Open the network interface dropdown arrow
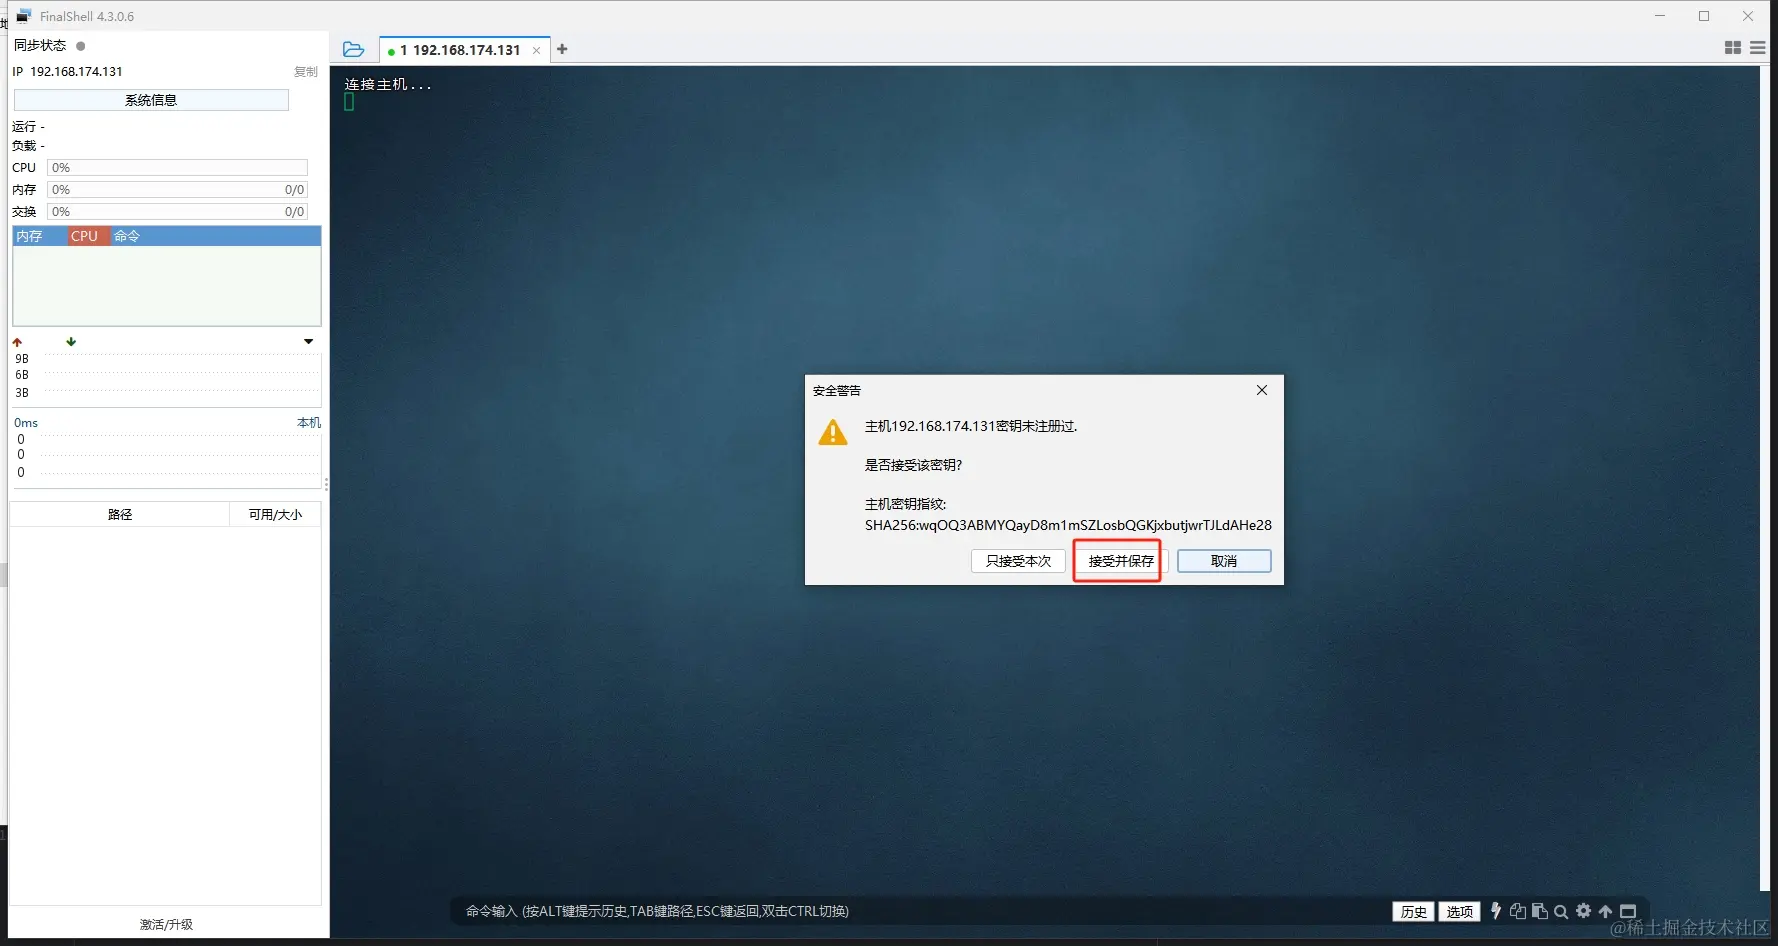This screenshot has height=946, width=1778. [308, 342]
